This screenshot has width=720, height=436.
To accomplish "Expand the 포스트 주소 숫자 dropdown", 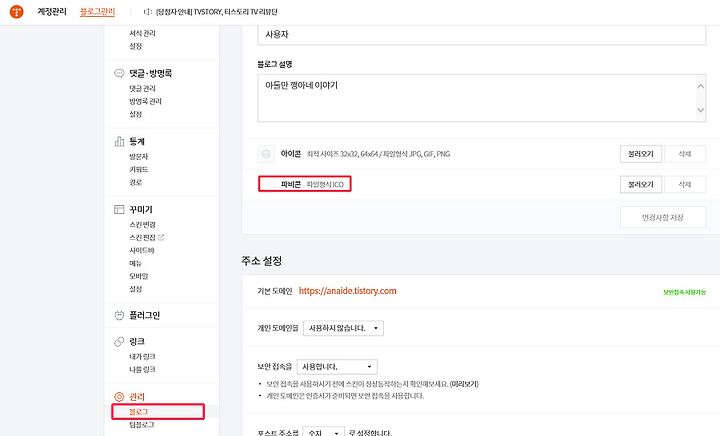I will 324,432.
